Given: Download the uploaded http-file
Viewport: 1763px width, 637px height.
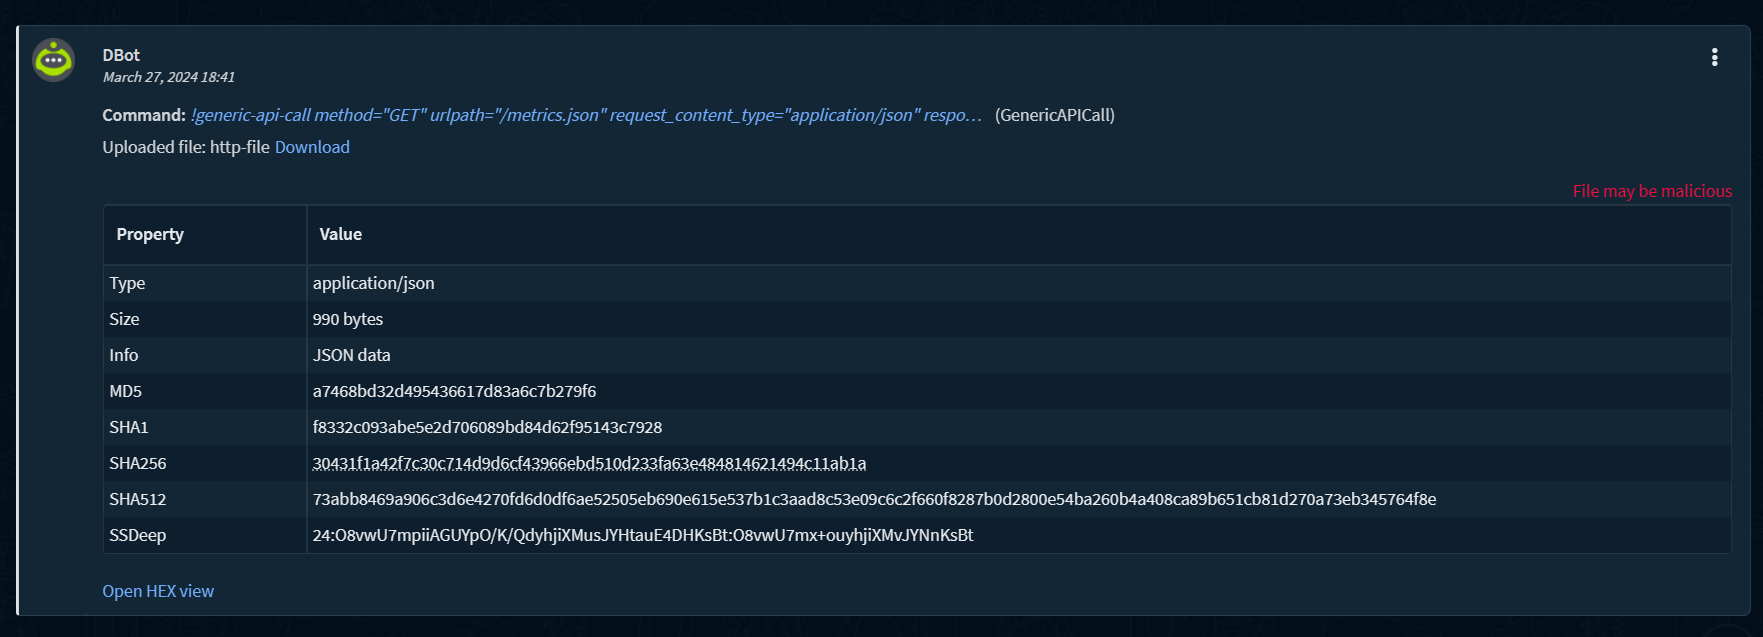Looking at the screenshot, I should click(312, 147).
